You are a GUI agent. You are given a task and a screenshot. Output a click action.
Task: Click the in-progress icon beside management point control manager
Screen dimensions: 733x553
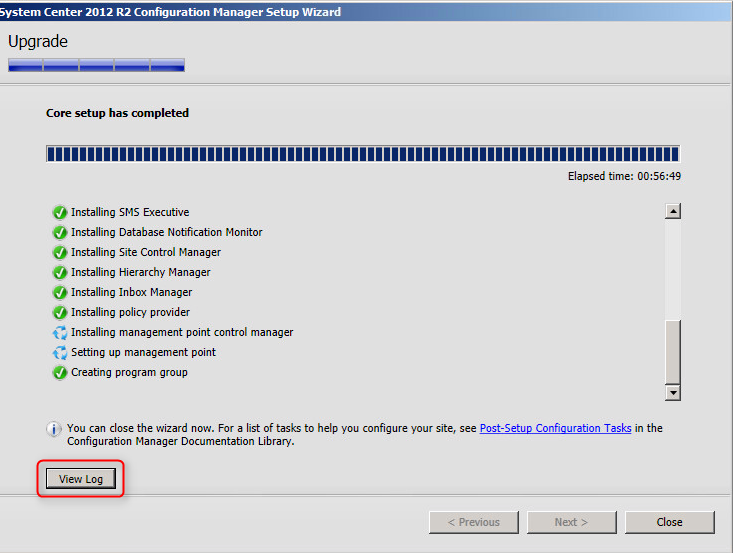[x=60, y=332]
